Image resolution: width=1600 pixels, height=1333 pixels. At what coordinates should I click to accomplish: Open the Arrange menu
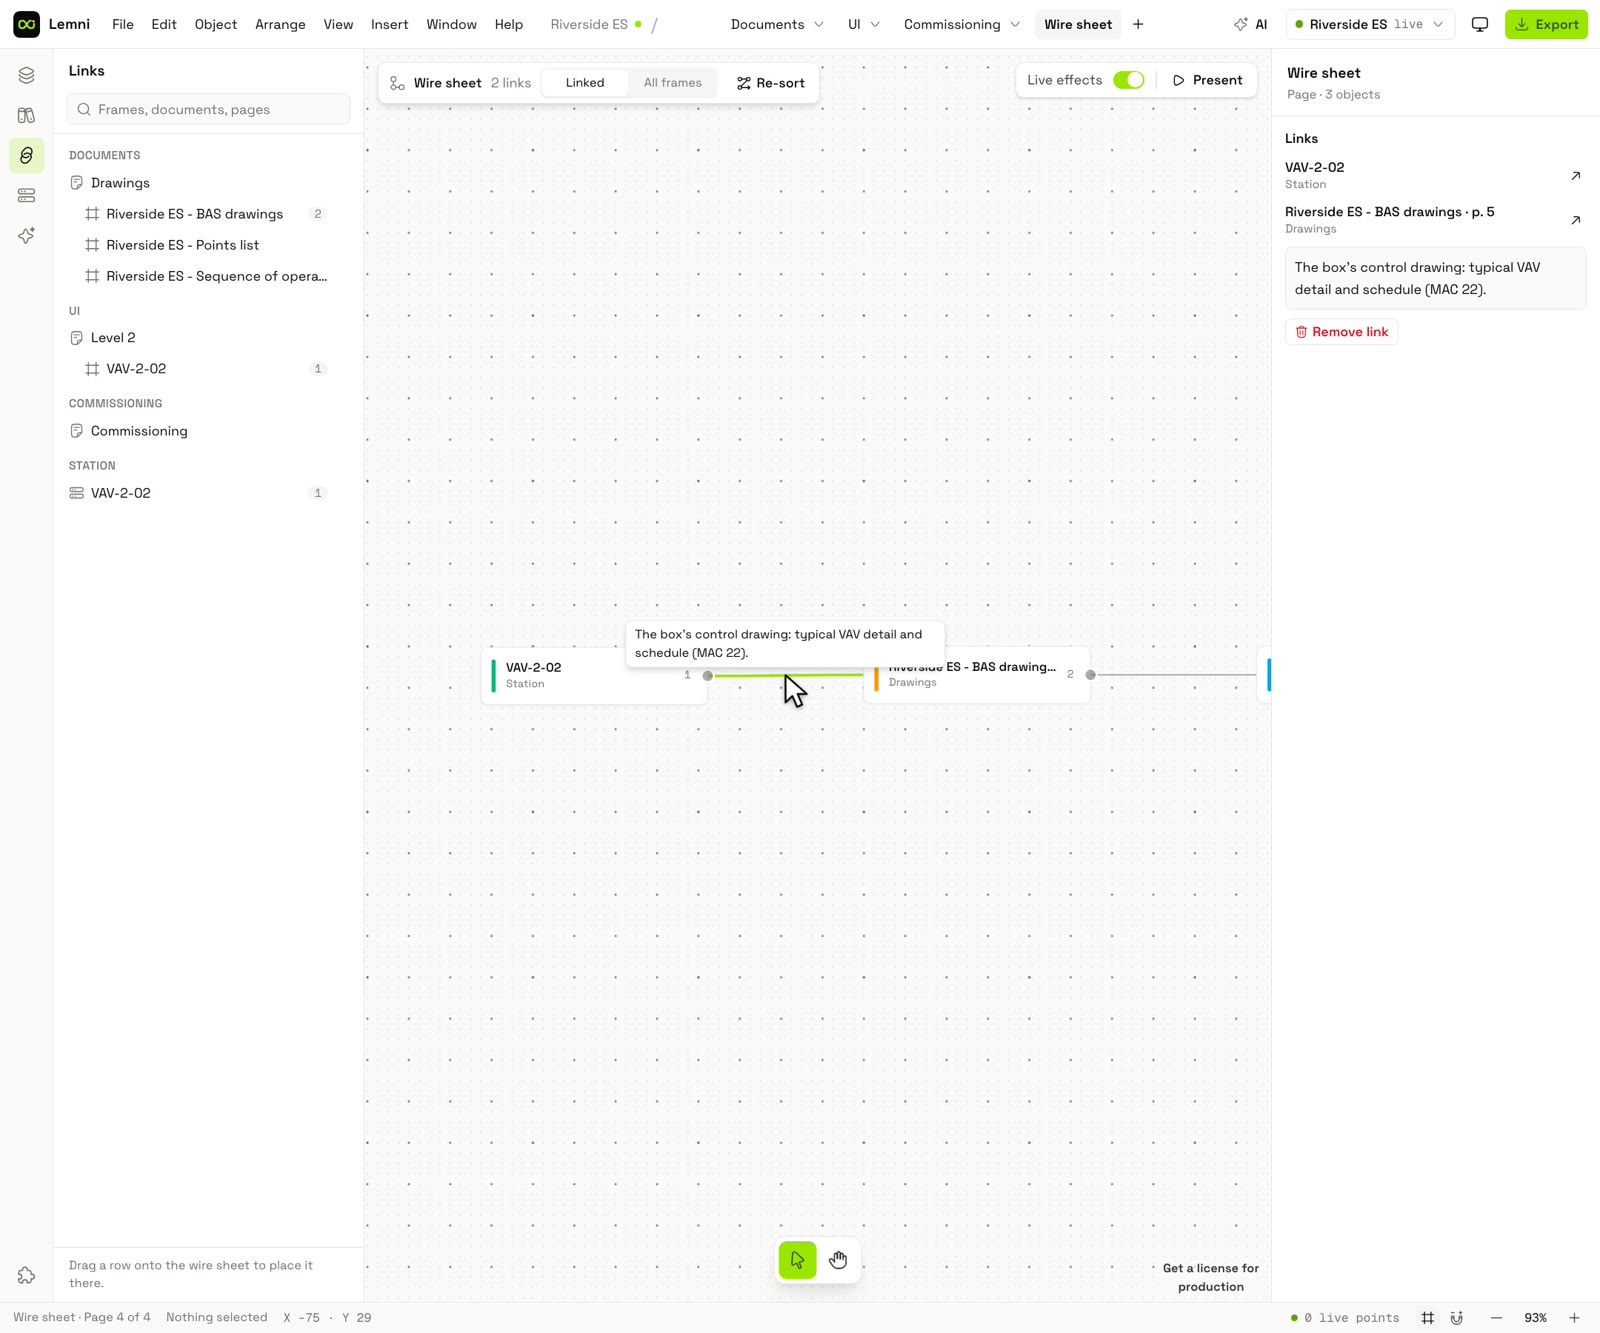point(280,24)
